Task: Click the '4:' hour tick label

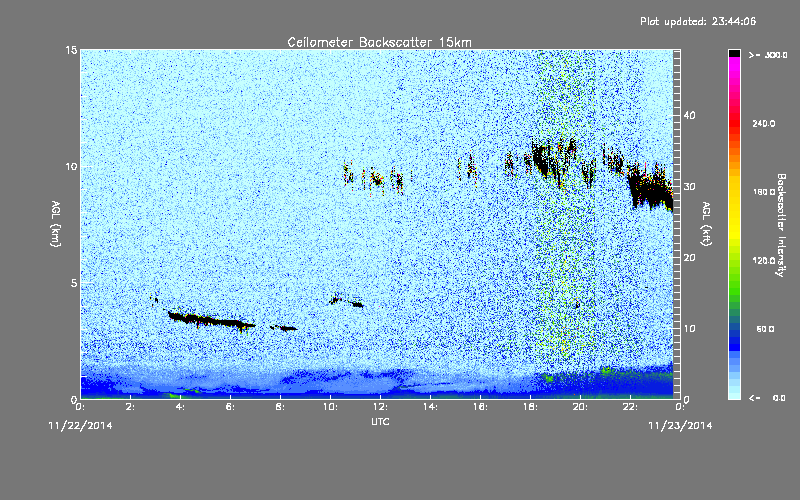Action: tap(180, 407)
